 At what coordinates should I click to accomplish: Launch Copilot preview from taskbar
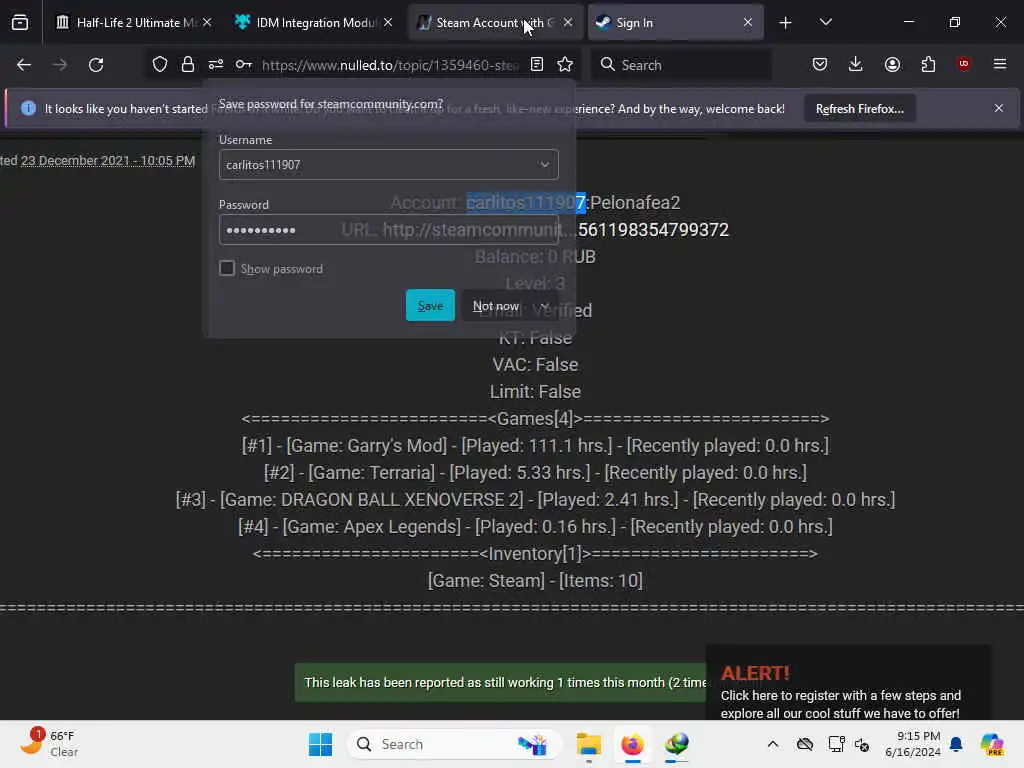[992, 744]
